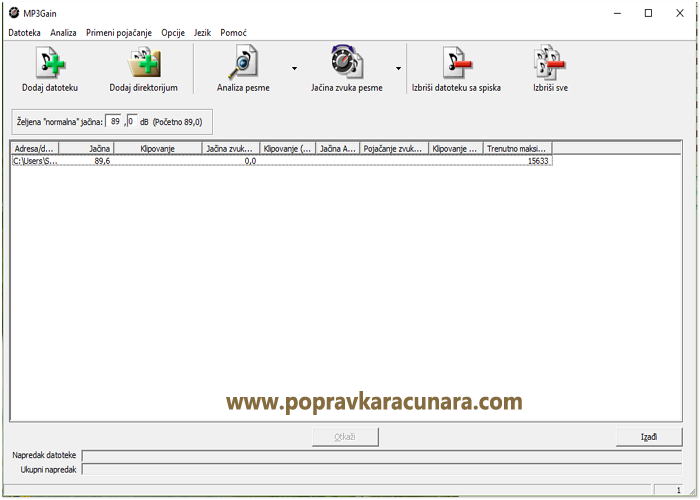Click the Izađi button
Screen dimensions: 700x500
pyautogui.click(x=649, y=437)
